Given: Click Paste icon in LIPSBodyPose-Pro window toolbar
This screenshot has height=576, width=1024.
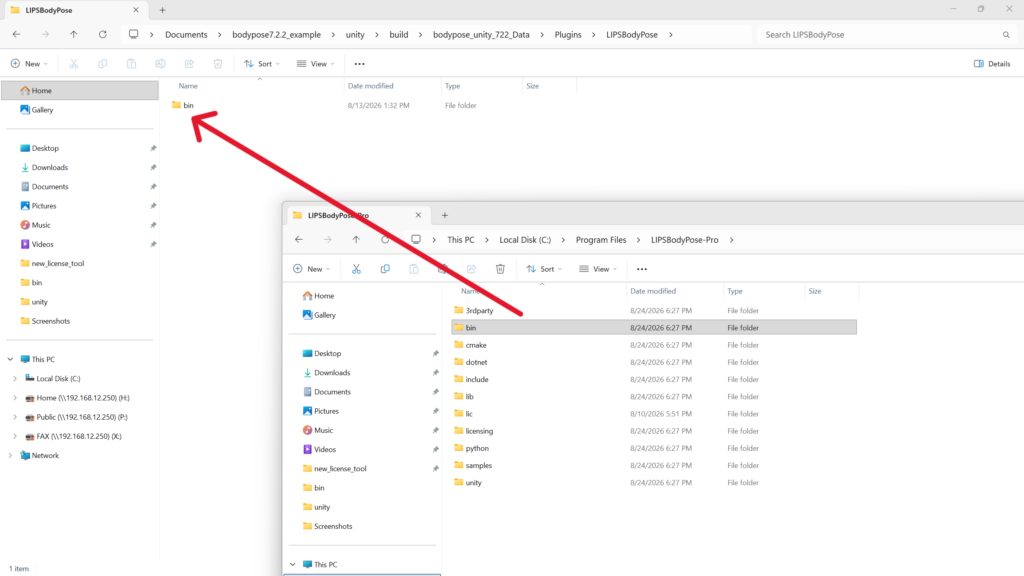Looking at the screenshot, I should coord(414,269).
